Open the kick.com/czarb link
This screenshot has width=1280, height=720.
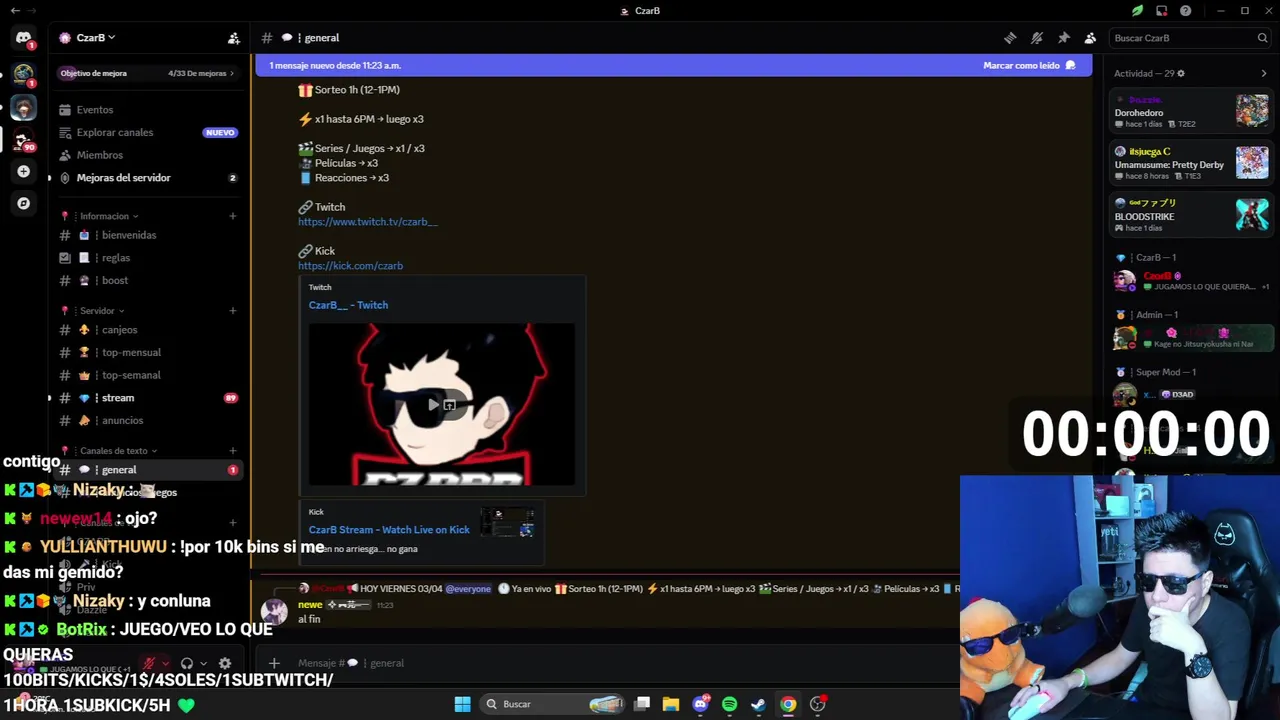pos(350,266)
